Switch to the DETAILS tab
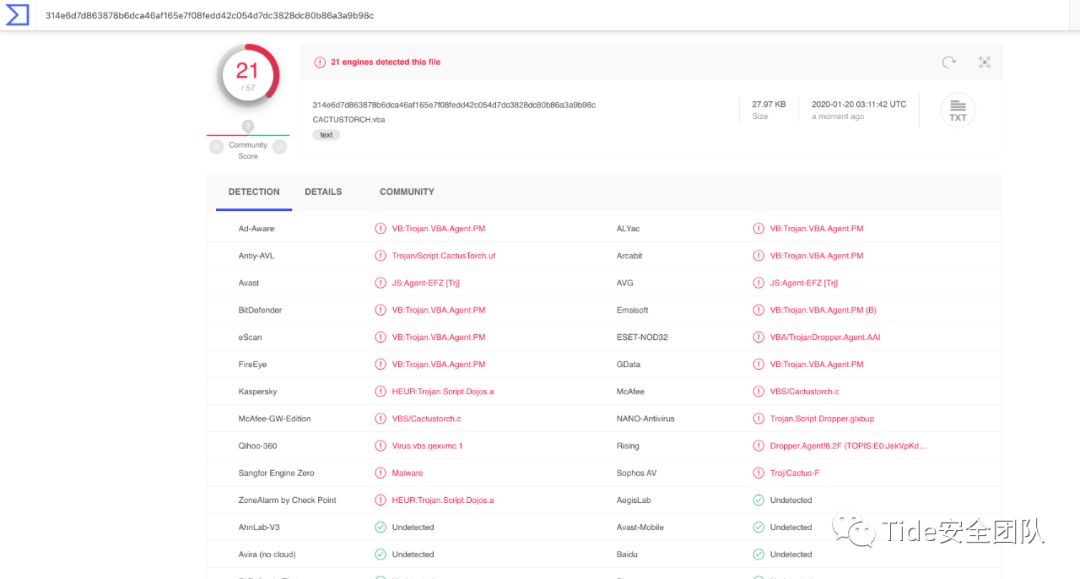The width and height of the screenshot is (1080, 579). point(323,192)
